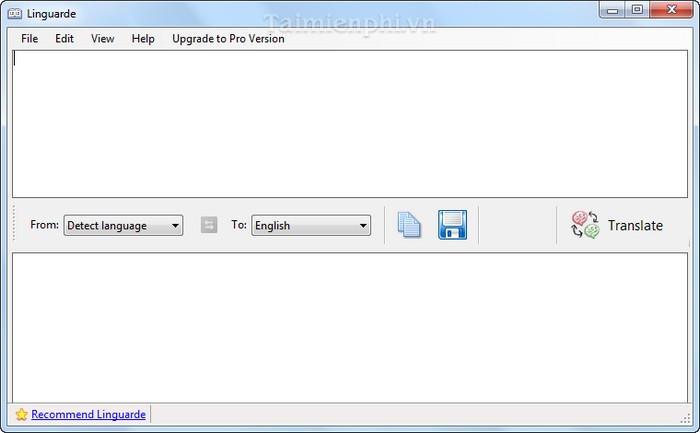700x433 pixels.
Task: Click the swap languages icon
Action: (x=209, y=225)
